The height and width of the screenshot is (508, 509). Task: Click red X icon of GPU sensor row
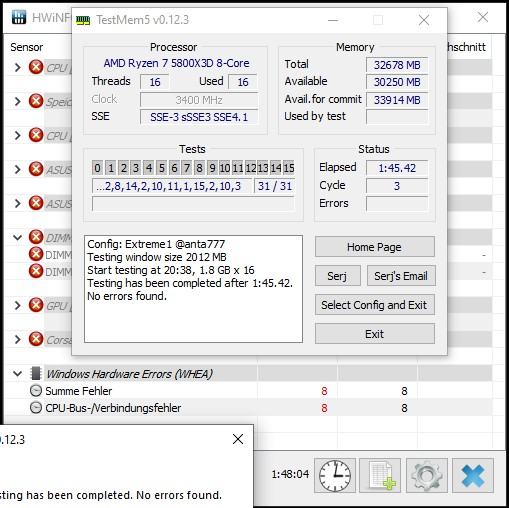pyautogui.click(x=36, y=305)
